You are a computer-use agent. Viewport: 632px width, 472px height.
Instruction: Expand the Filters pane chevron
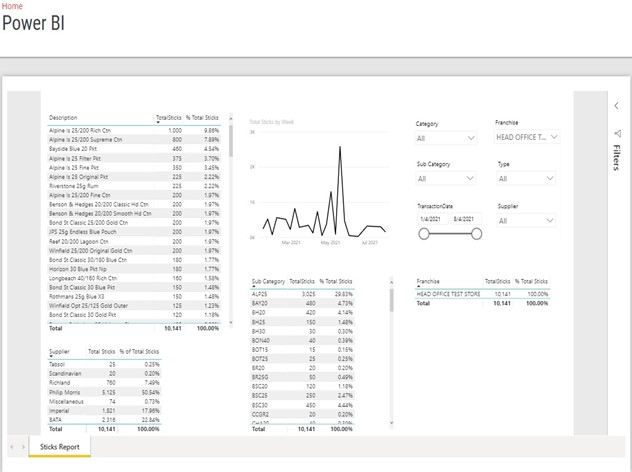click(616, 106)
